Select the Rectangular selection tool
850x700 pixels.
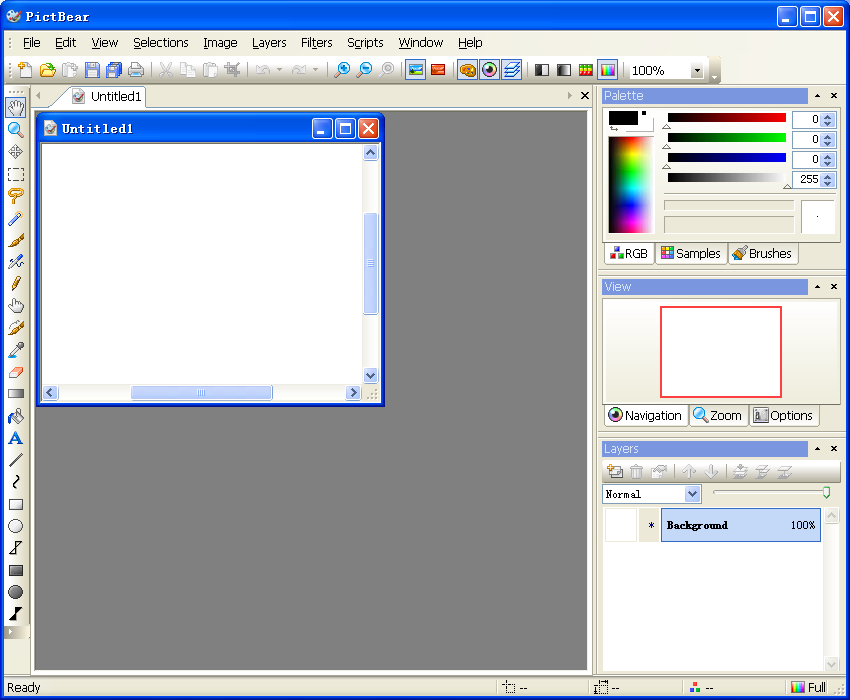(x=16, y=174)
